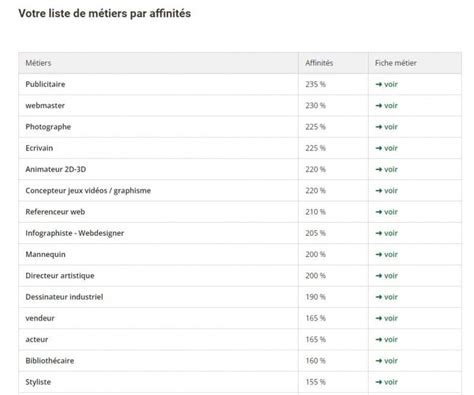Viewport: 474px width, 395px height.
Task: Select the Animateur 2D-3D job name
Action: (56, 169)
